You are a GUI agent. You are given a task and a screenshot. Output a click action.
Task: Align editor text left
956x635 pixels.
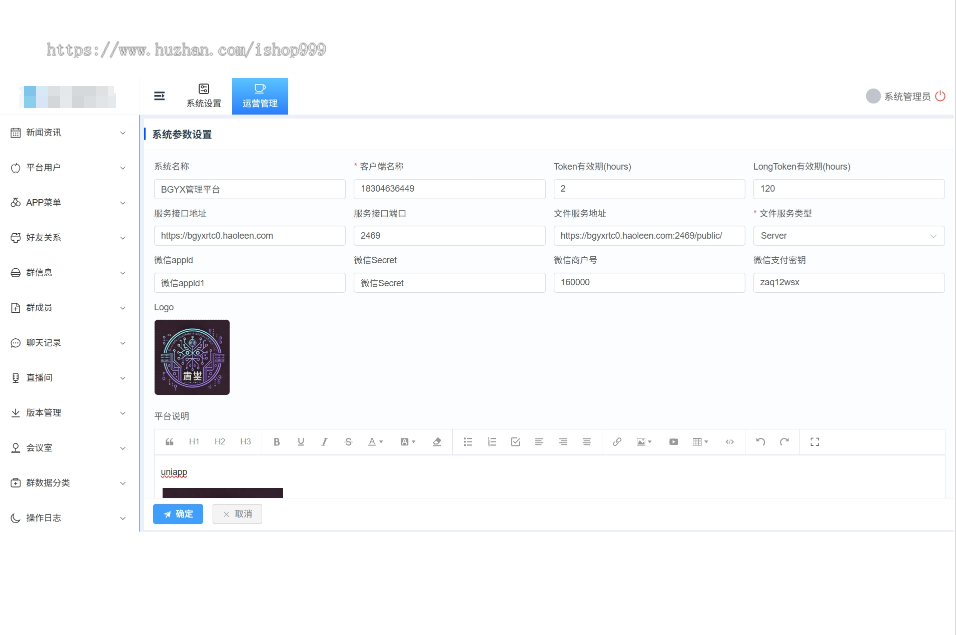(x=539, y=442)
